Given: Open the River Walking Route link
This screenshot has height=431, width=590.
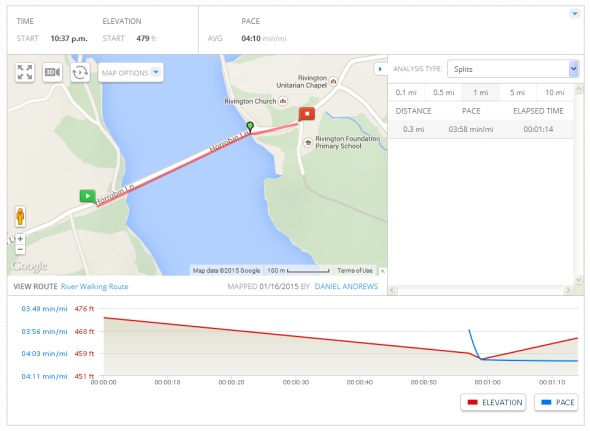Looking at the screenshot, I should pyautogui.click(x=94, y=286).
